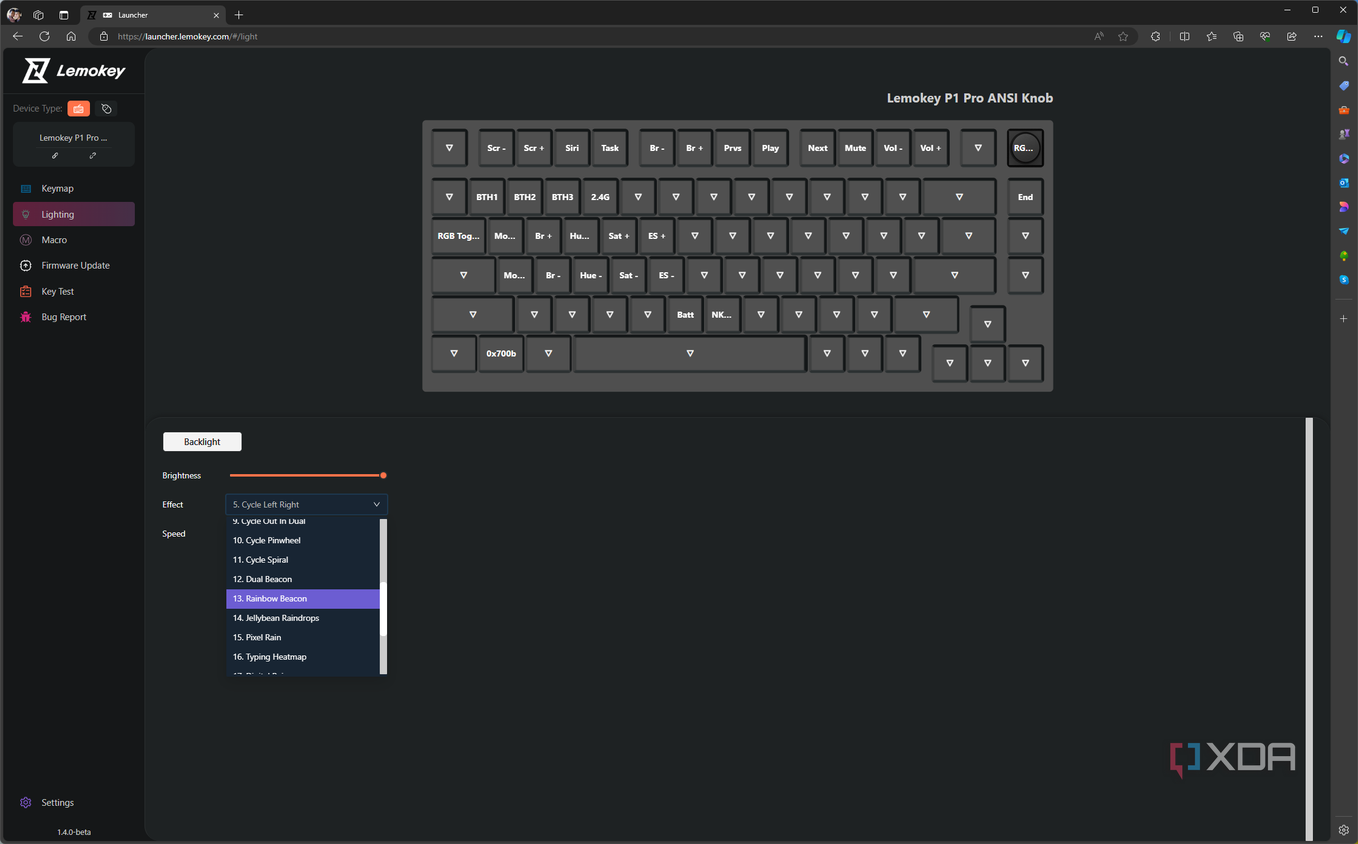The height and width of the screenshot is (844, 1358).
Task: Open the Macro section
Action: coord(74,240)
